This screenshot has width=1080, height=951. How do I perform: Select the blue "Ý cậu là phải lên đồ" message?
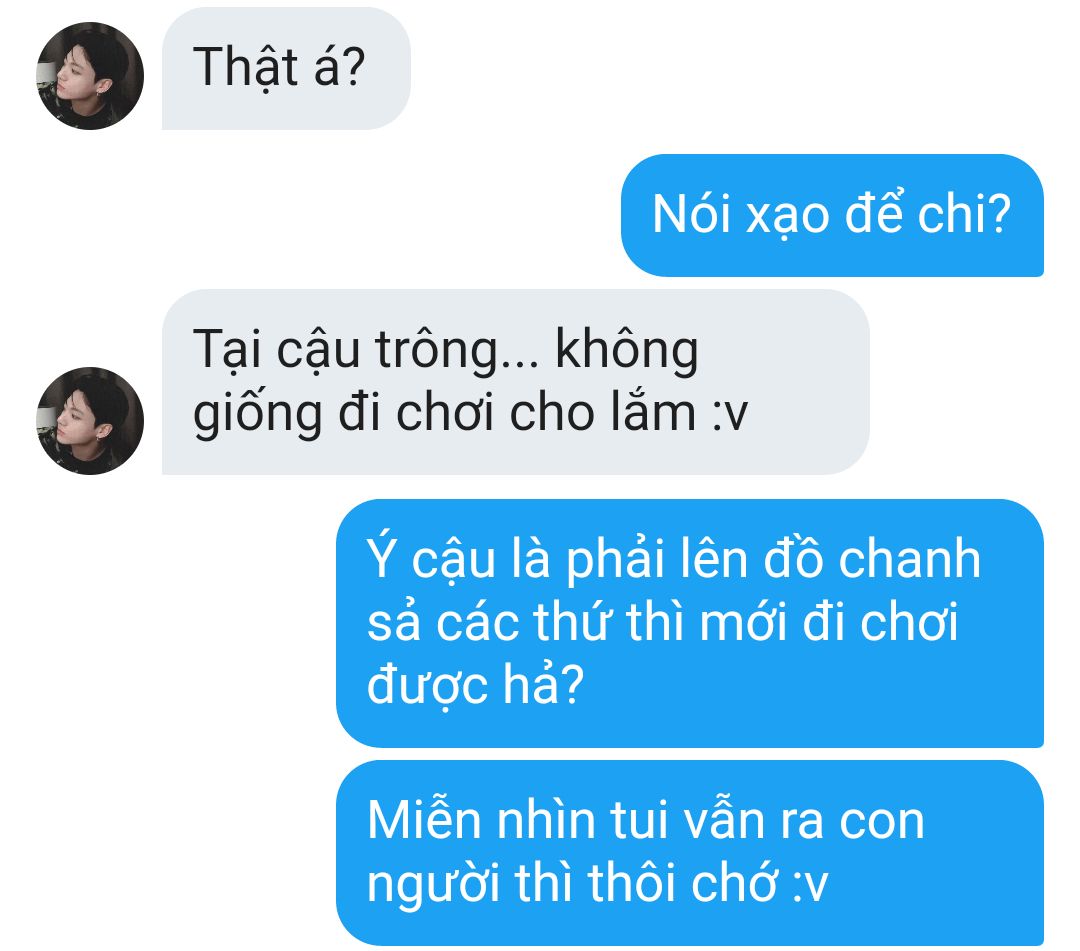coord(689,623)
